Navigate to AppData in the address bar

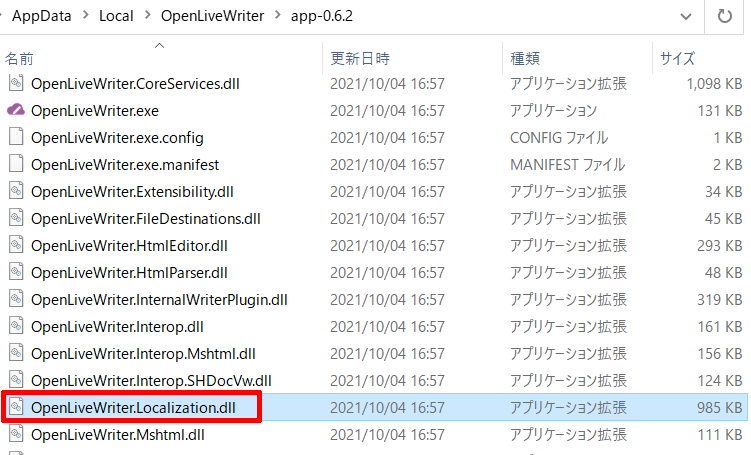coord(42,16)
